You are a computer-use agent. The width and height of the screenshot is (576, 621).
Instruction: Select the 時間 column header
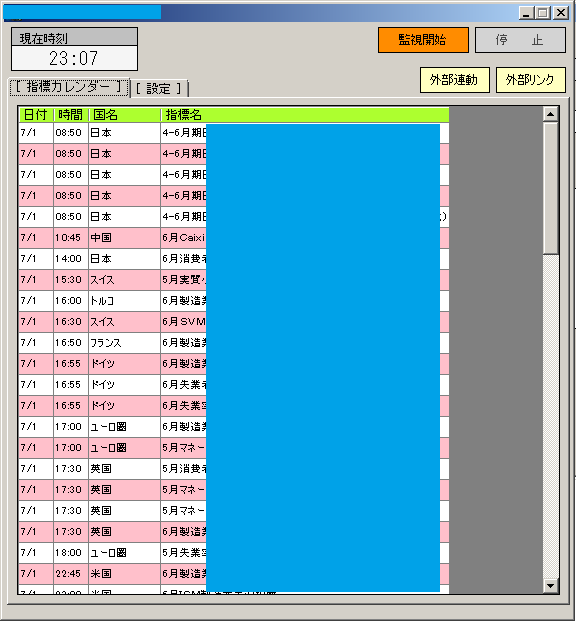click(71, 115)
